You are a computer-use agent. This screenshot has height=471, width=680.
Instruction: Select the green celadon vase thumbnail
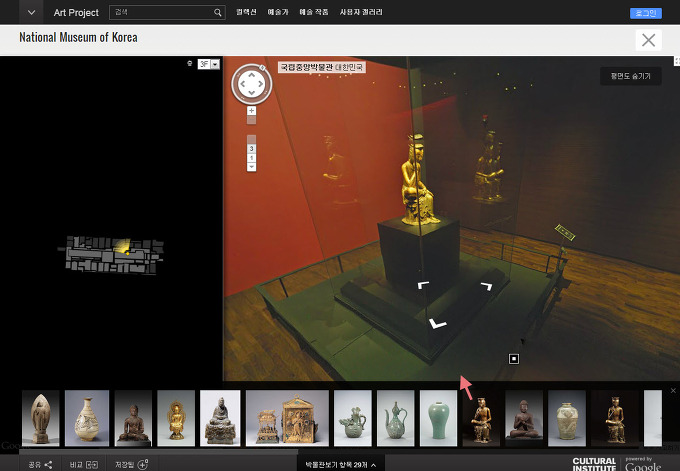438,416
